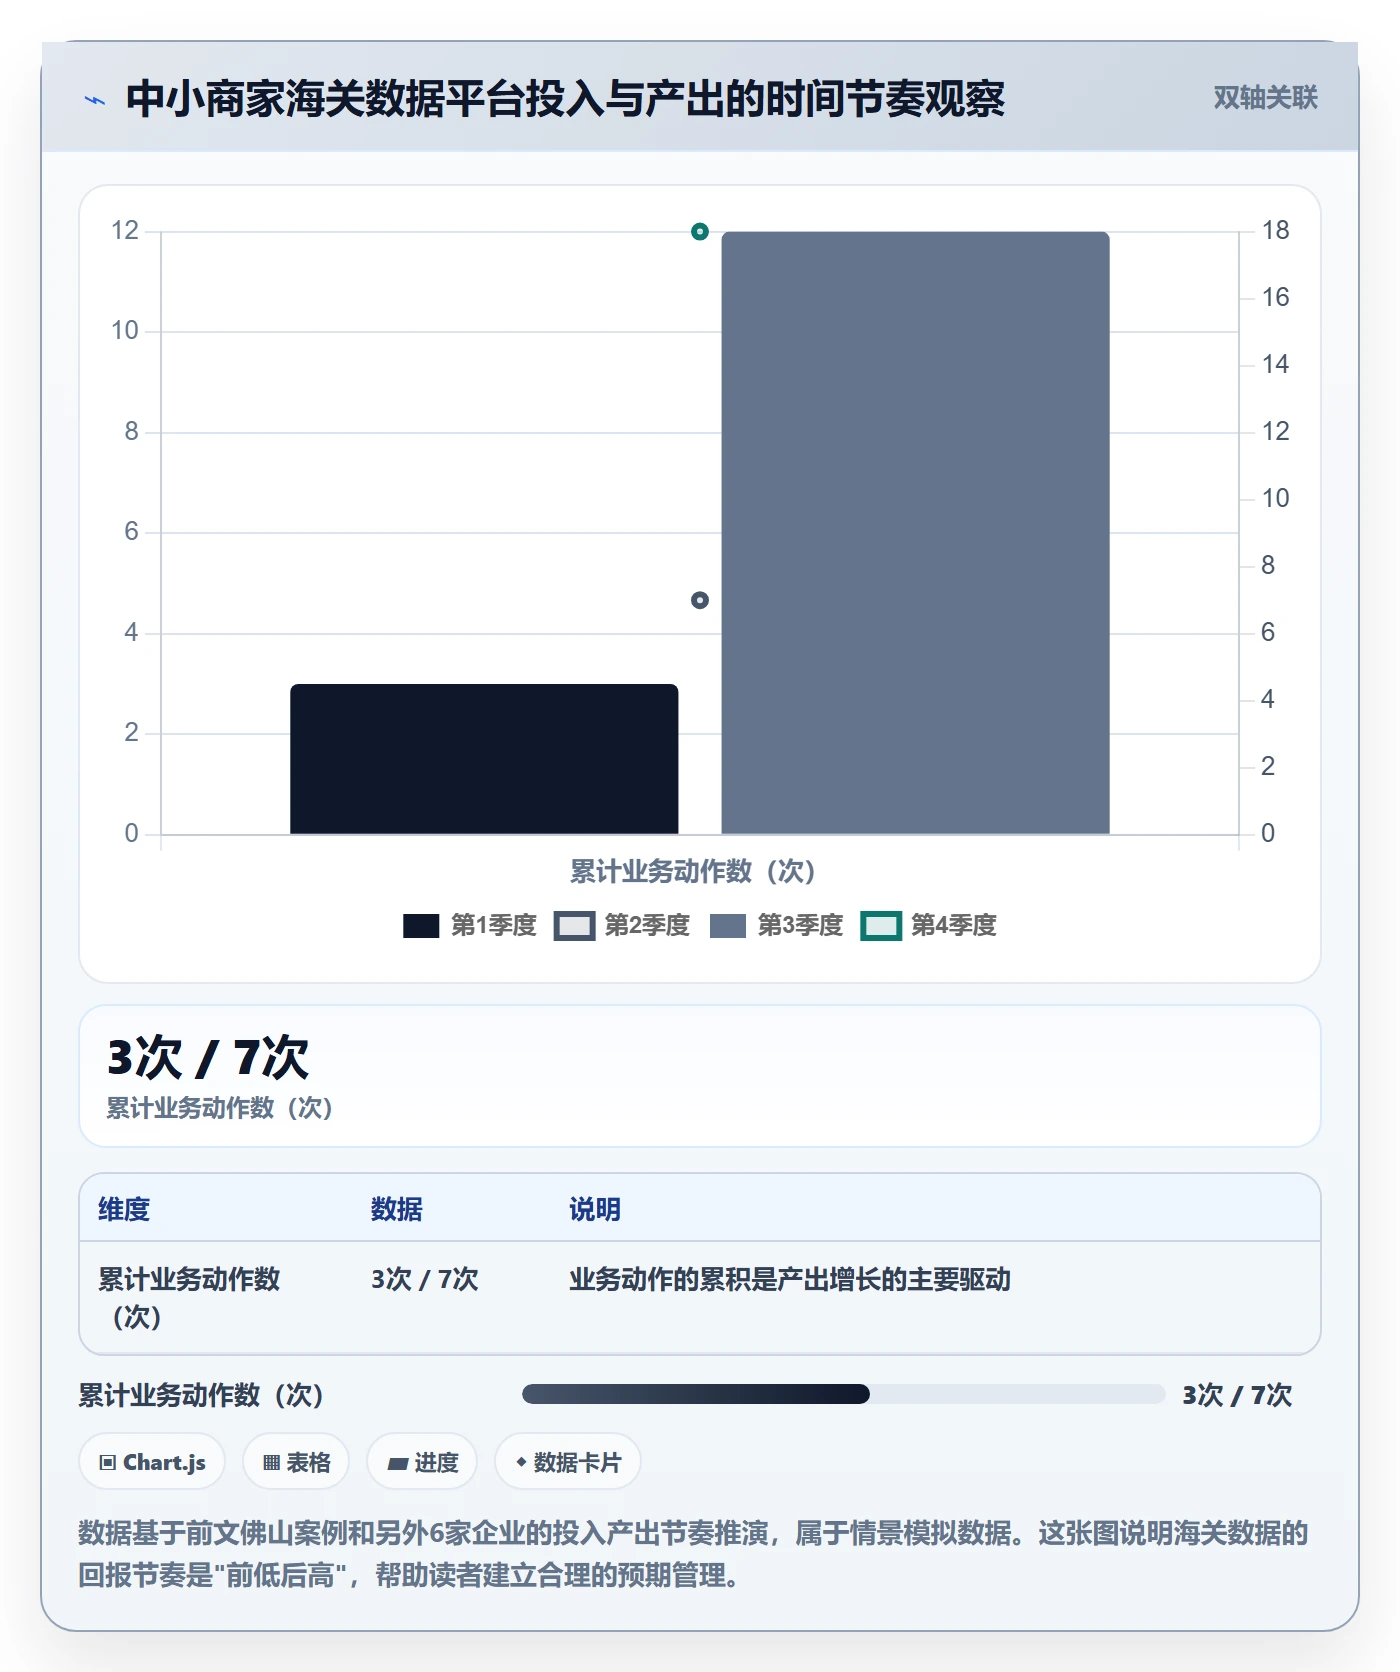The image size is (1400, 1672).
Task: Click the large 3次 / 7次 card value
Action: [208, 1057]
